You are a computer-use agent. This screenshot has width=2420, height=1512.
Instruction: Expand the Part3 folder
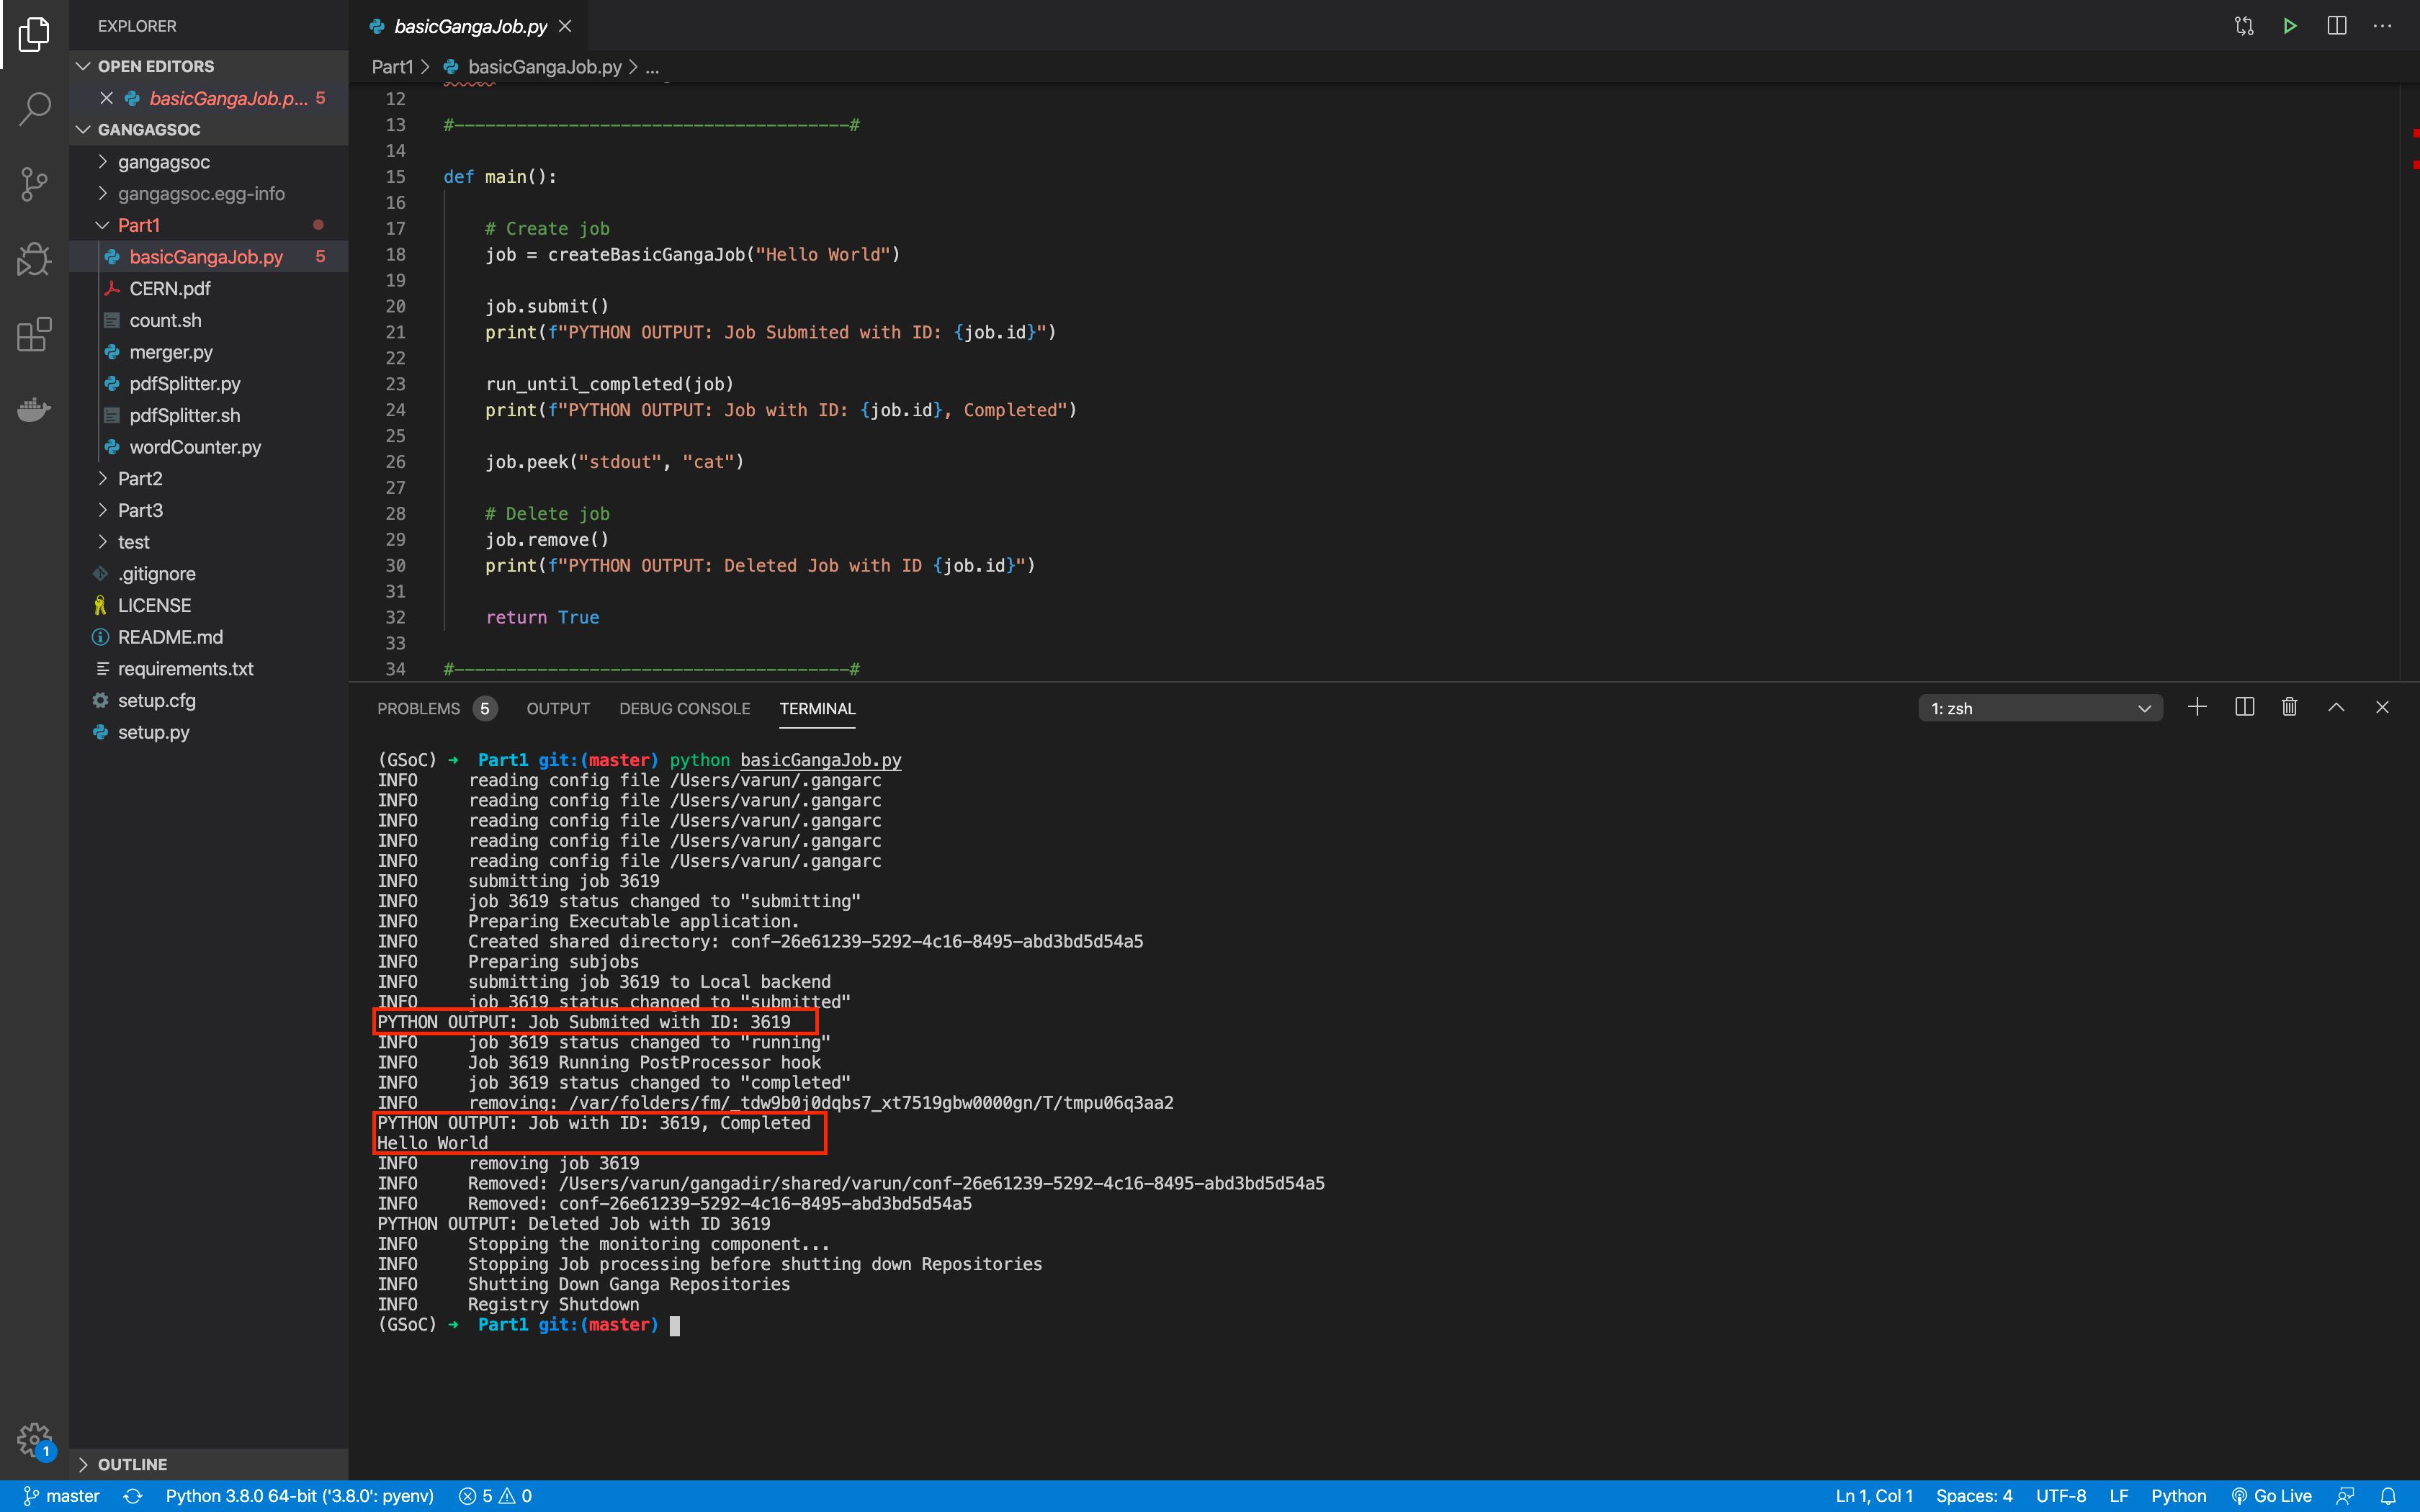coord(208,510)
